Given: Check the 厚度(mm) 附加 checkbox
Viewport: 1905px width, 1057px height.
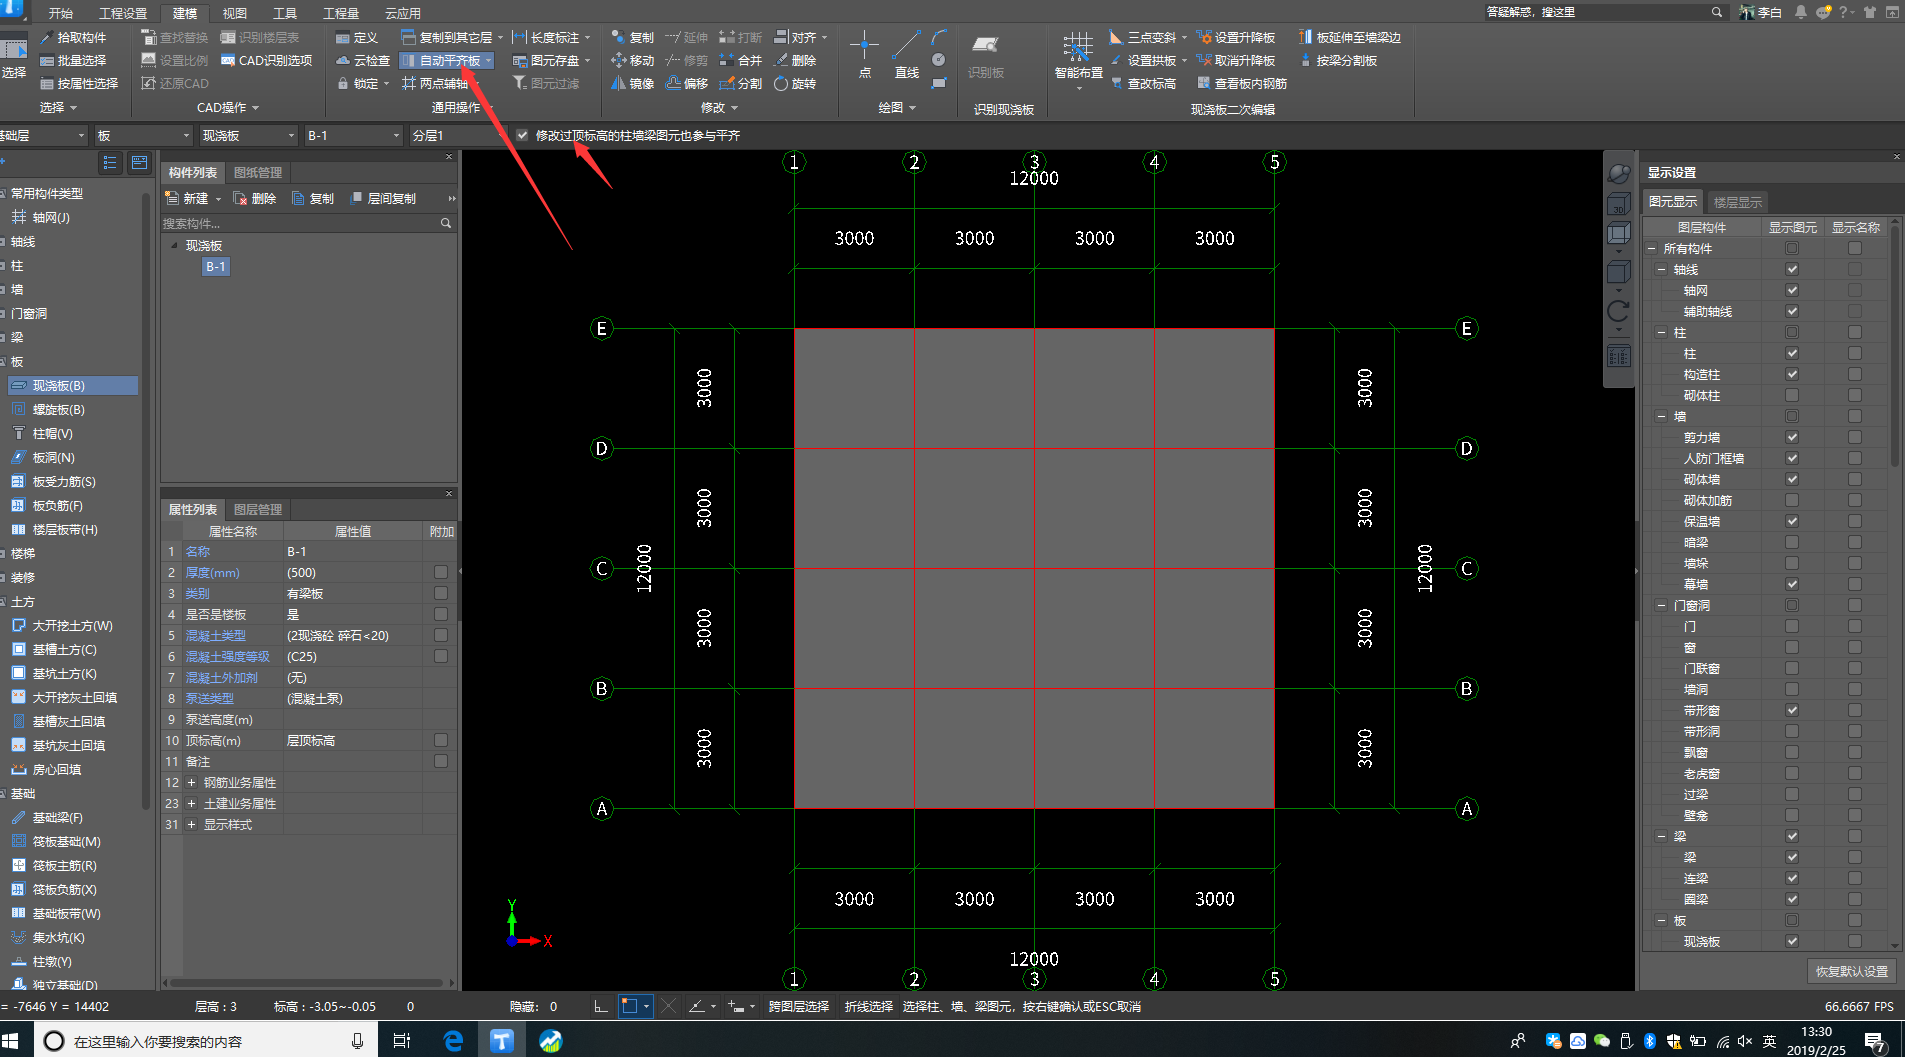Looking at the screenshot, I should (440, 572).
